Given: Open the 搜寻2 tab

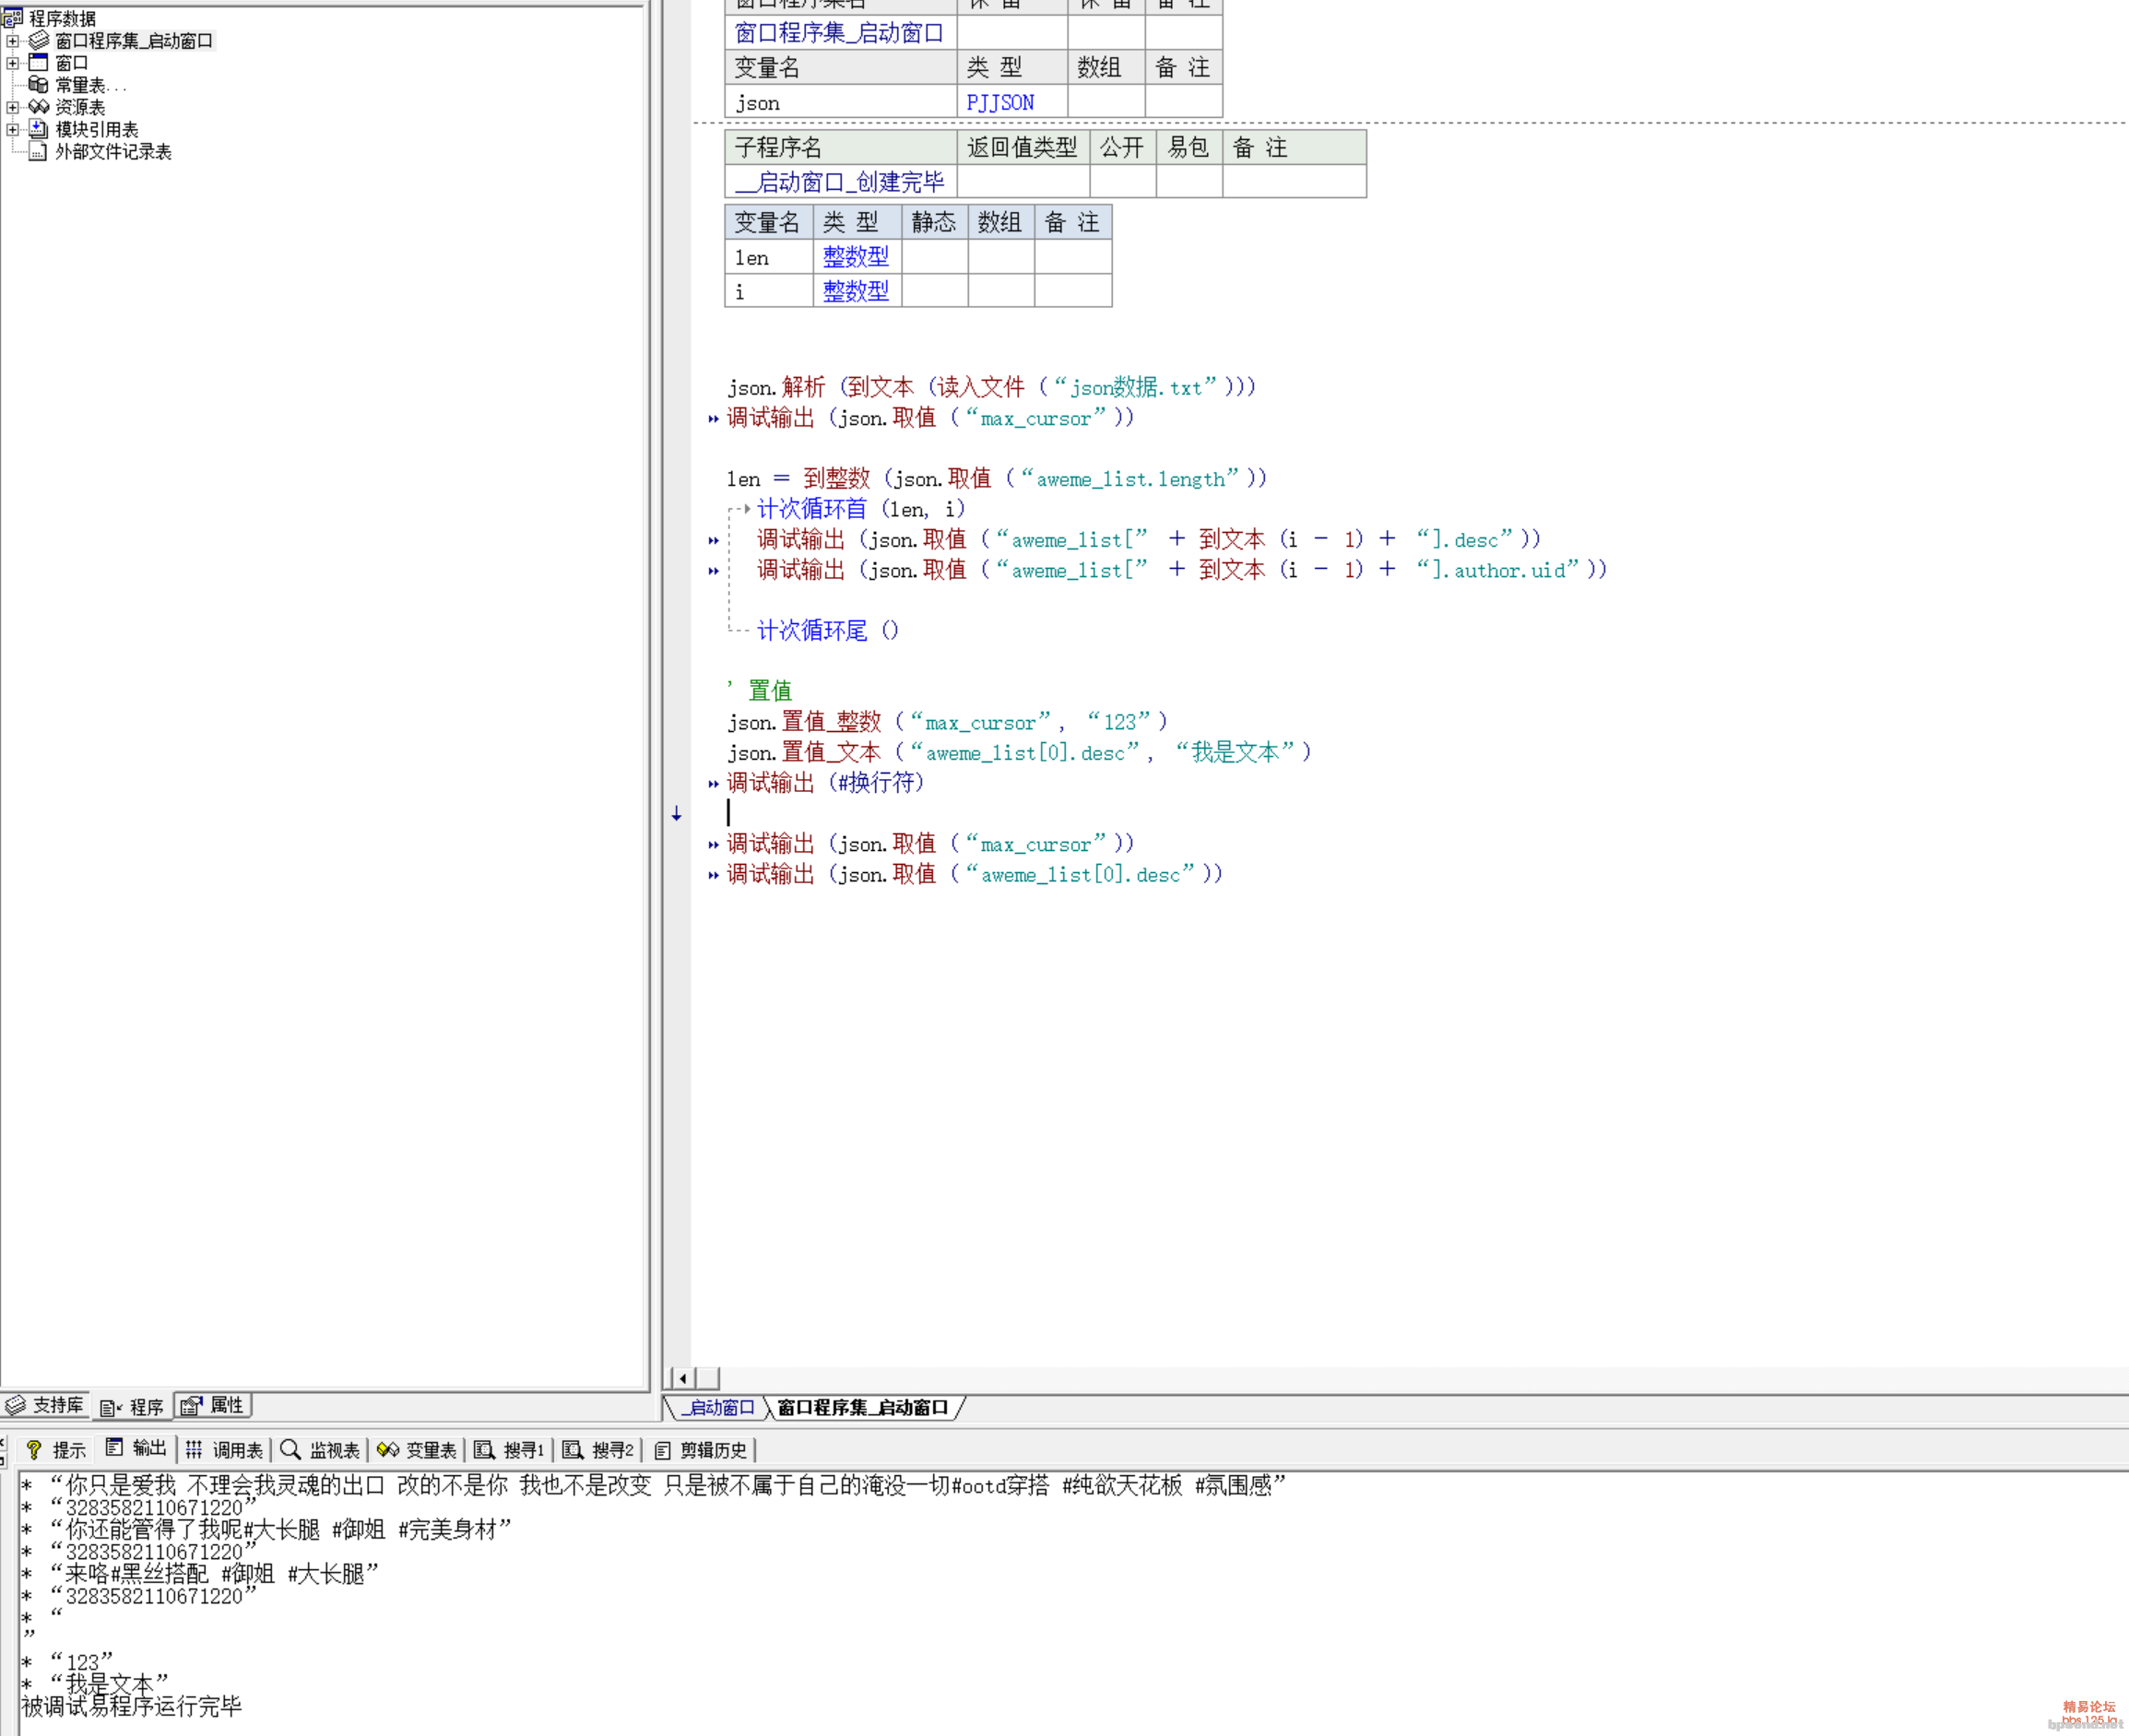Looking at the screenshot, I should [x=598, y=1450].
